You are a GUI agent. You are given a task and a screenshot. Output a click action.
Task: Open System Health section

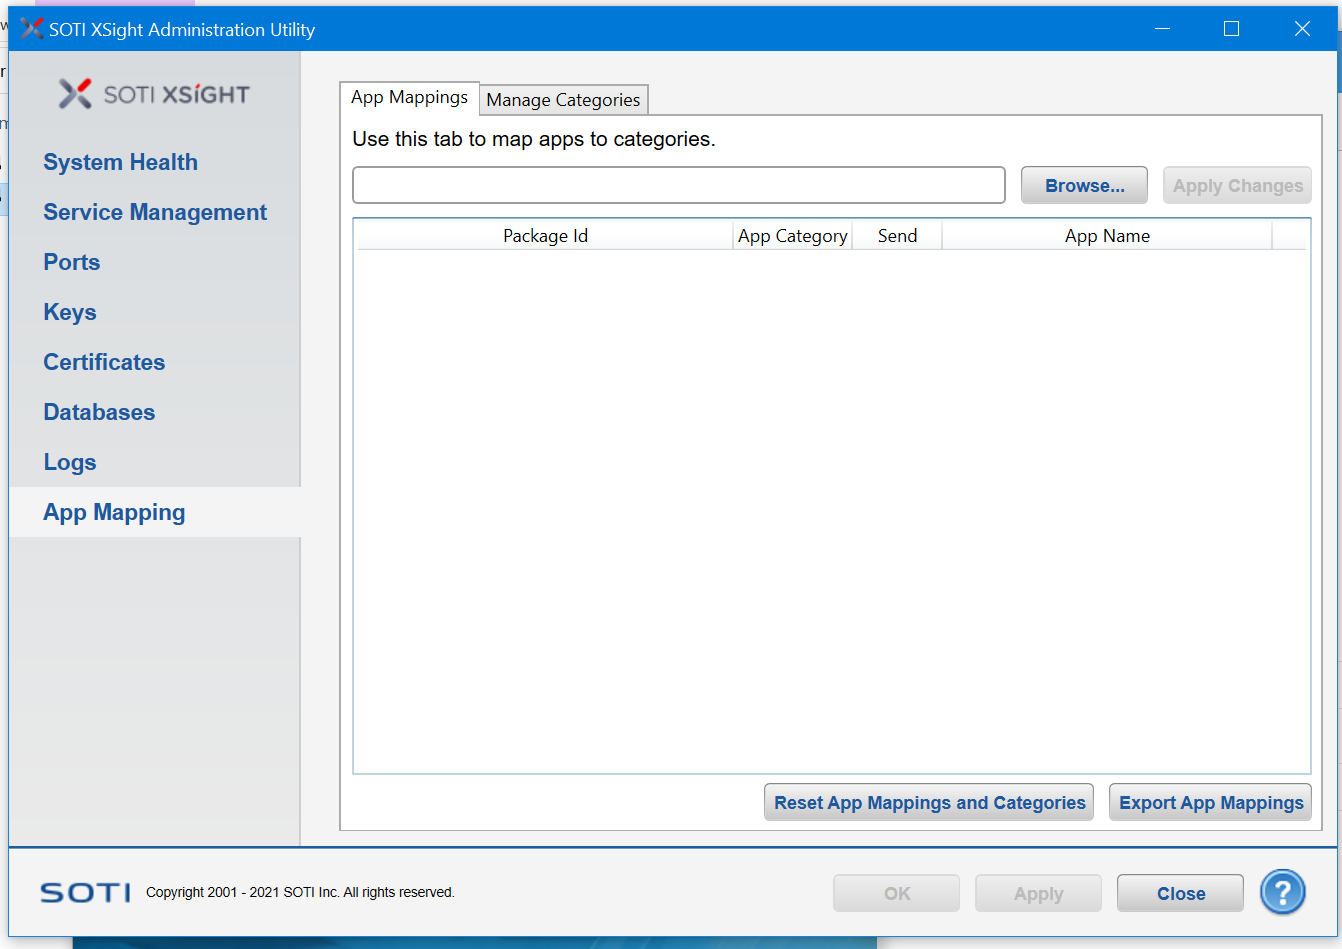click(120, 162)
